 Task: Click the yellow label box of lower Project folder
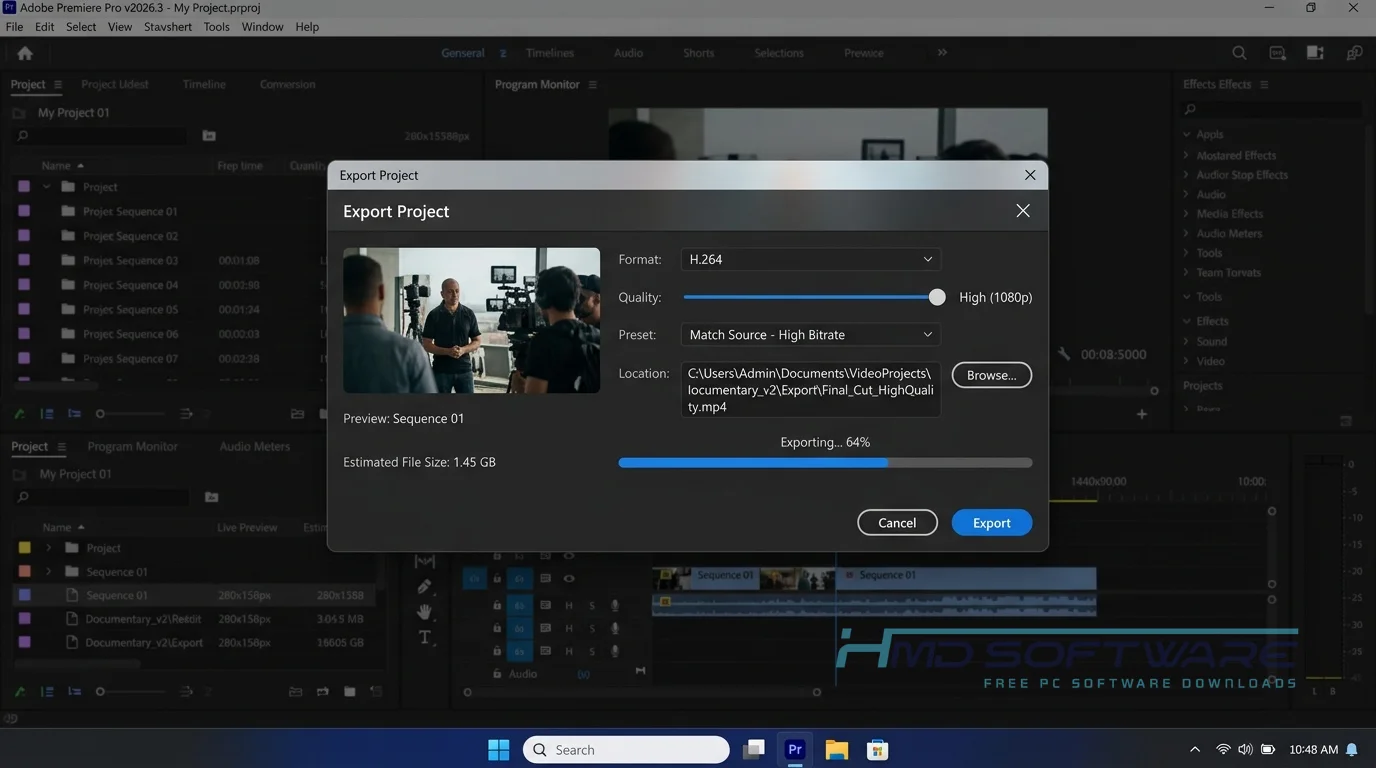tap(24, 548)
